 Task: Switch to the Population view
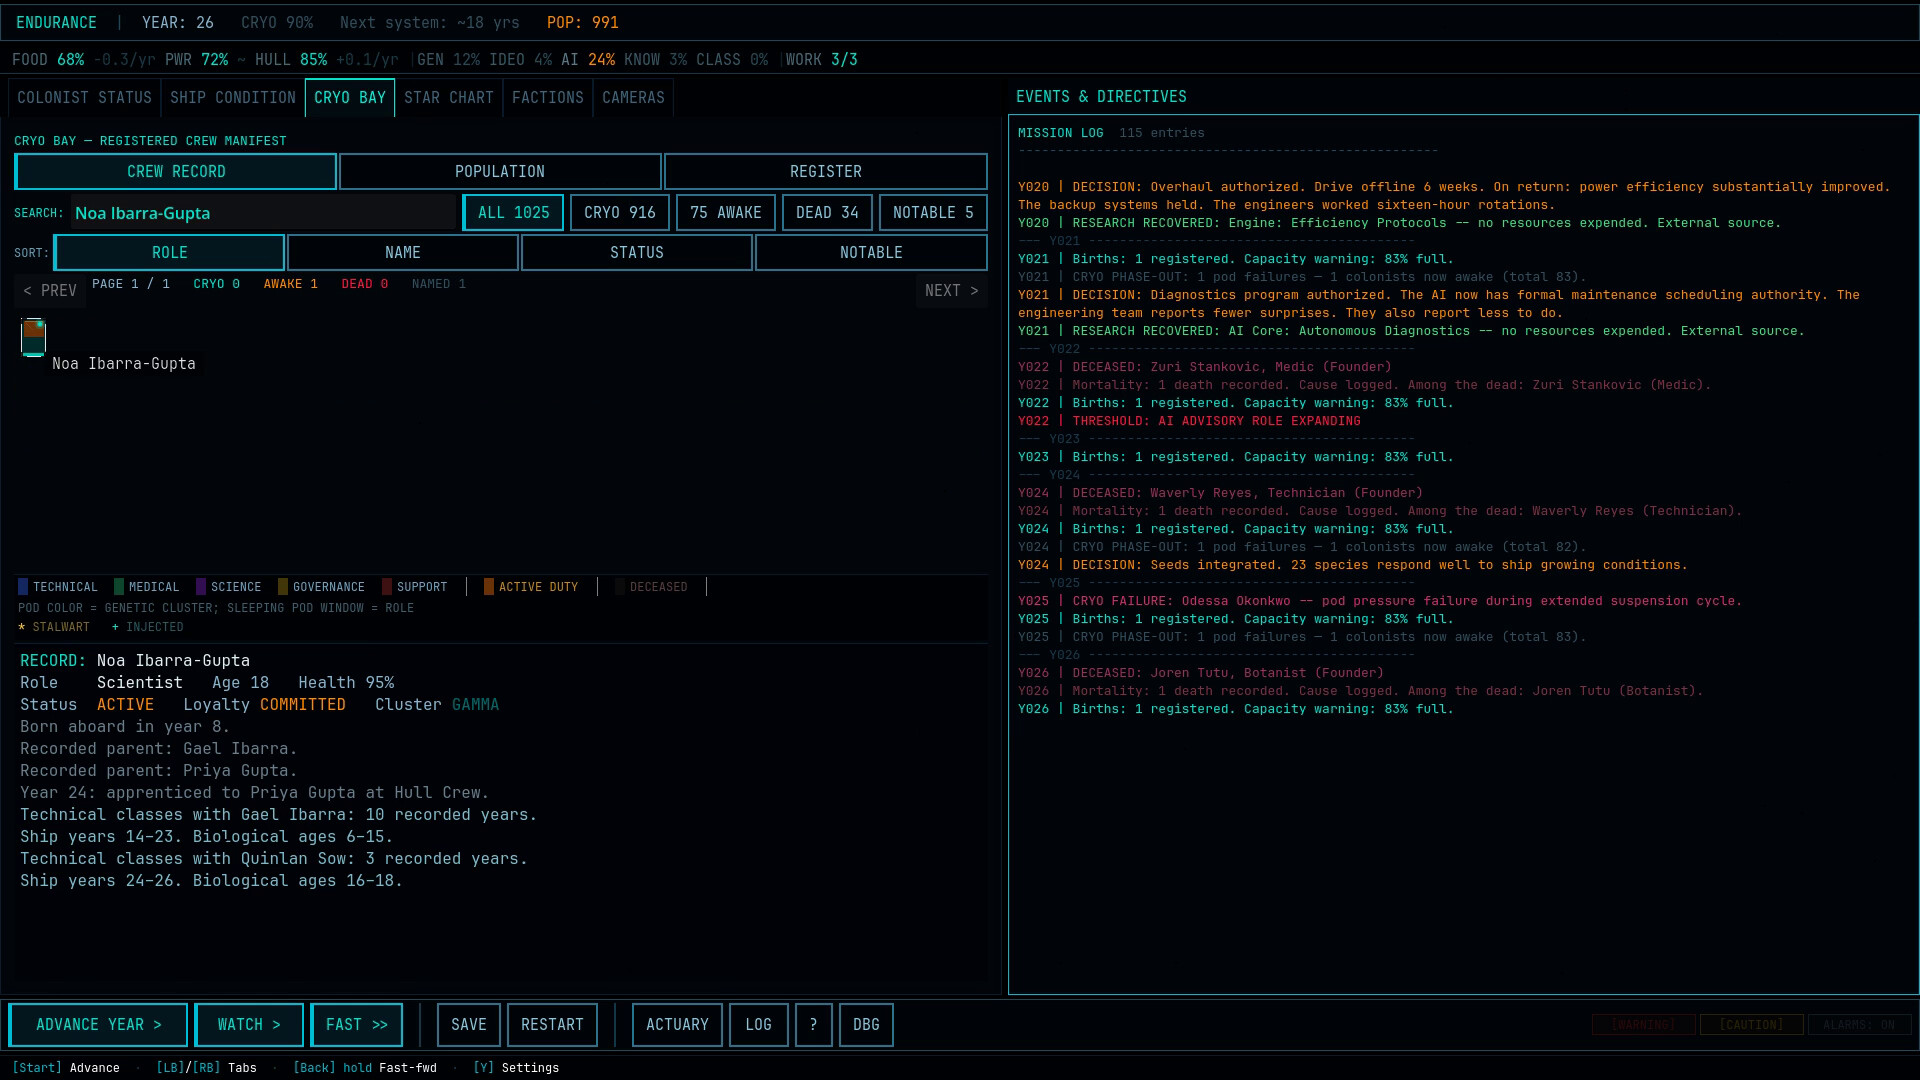(500, 172)
